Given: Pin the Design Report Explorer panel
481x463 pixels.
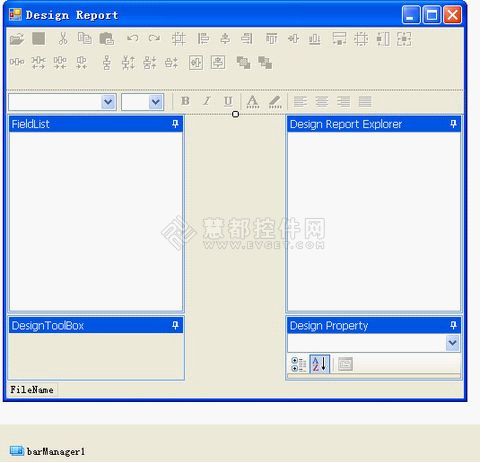Looking at the screenshot, I should click(453, 124).
